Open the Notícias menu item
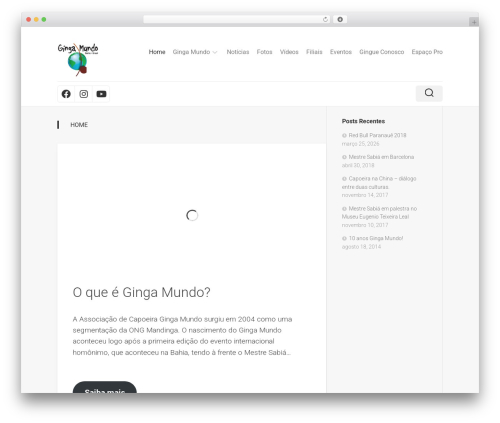This screenshot has height=423, width=500. click(238, 52)
